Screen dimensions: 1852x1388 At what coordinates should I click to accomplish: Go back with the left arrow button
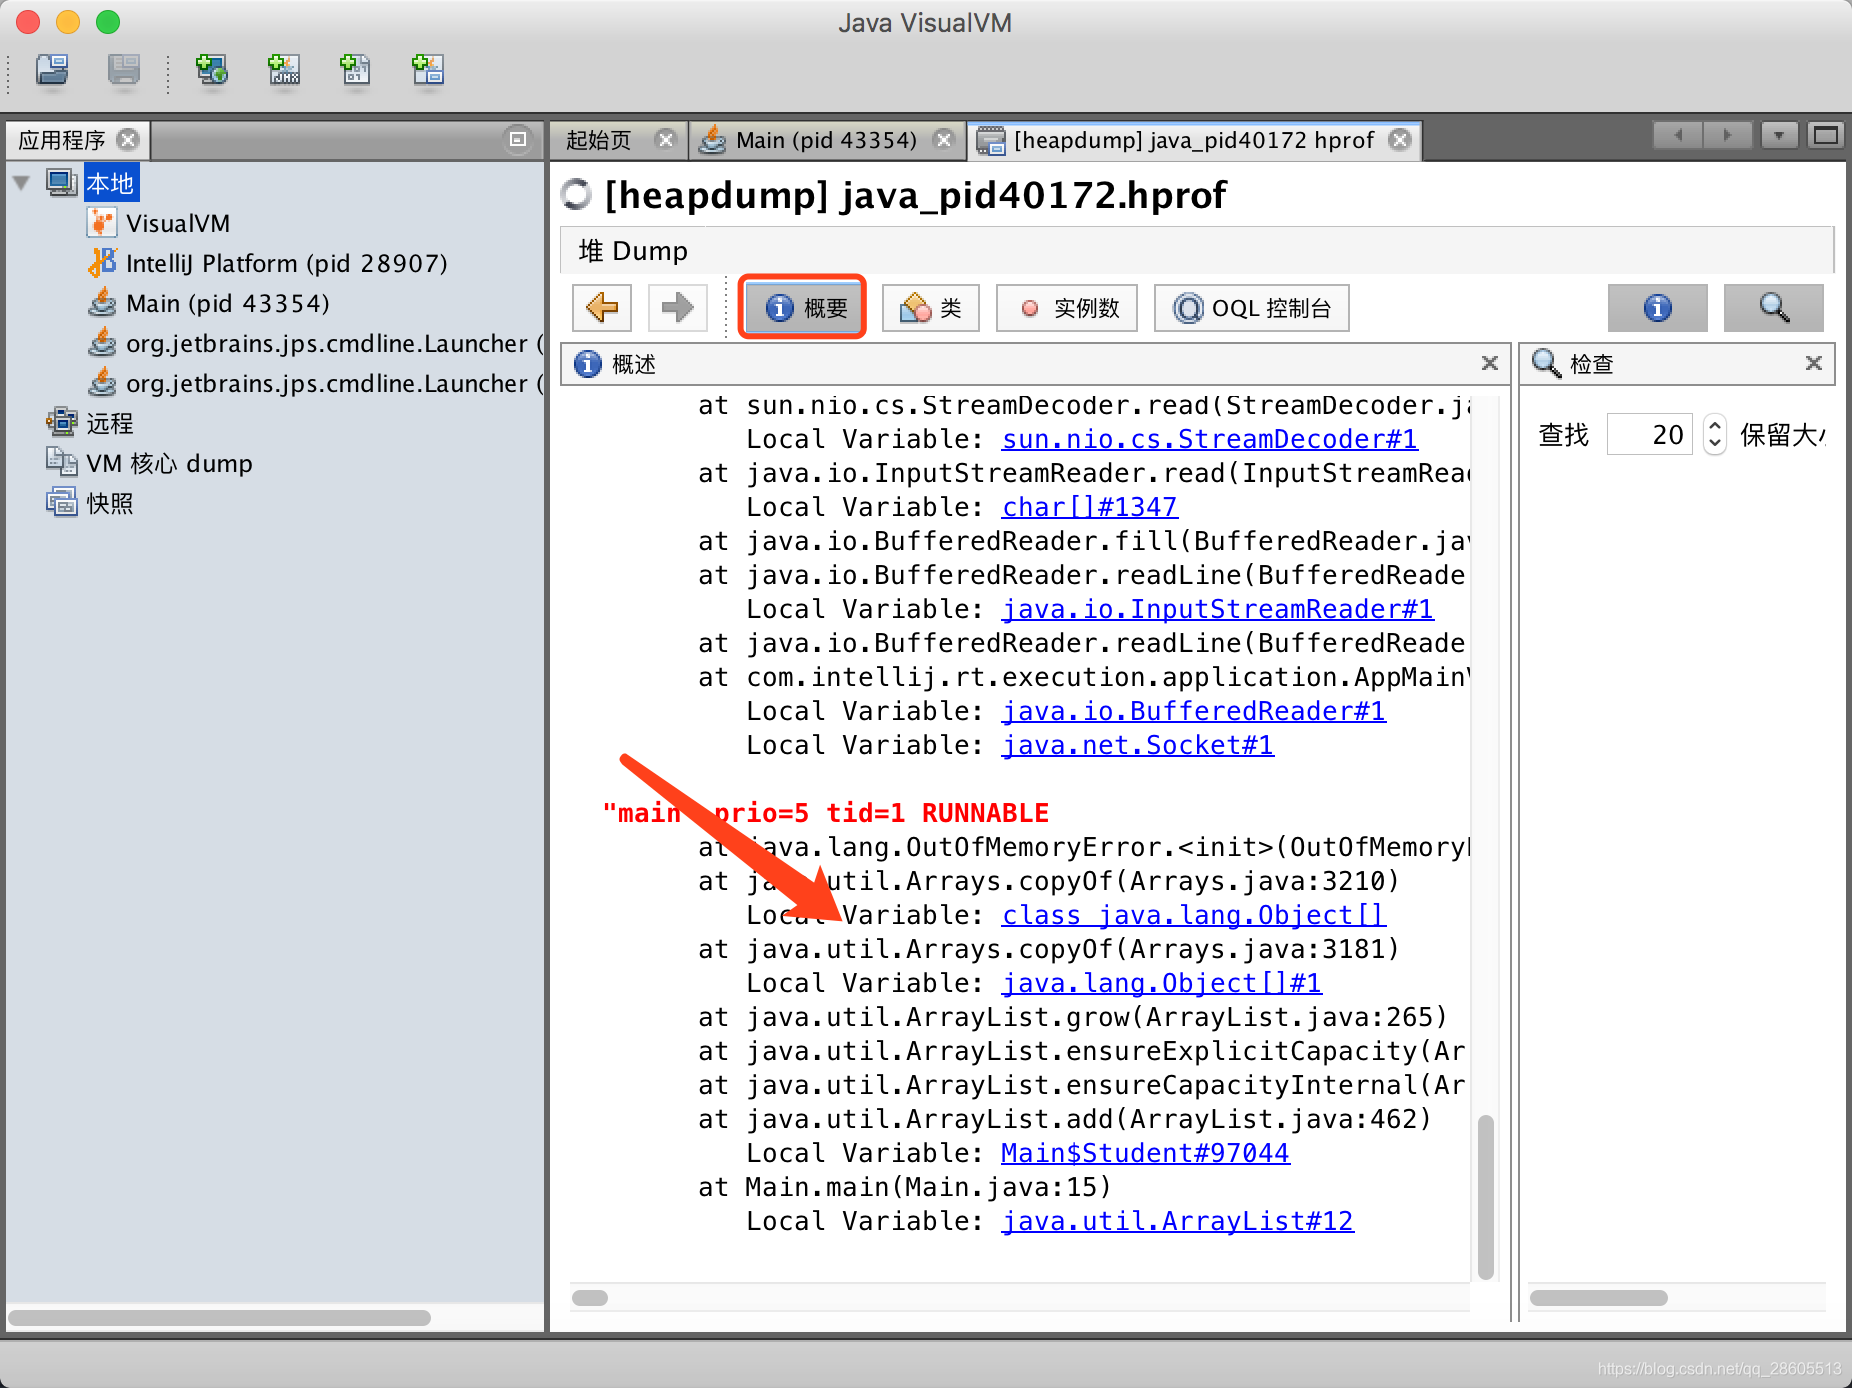coord(602,307)
